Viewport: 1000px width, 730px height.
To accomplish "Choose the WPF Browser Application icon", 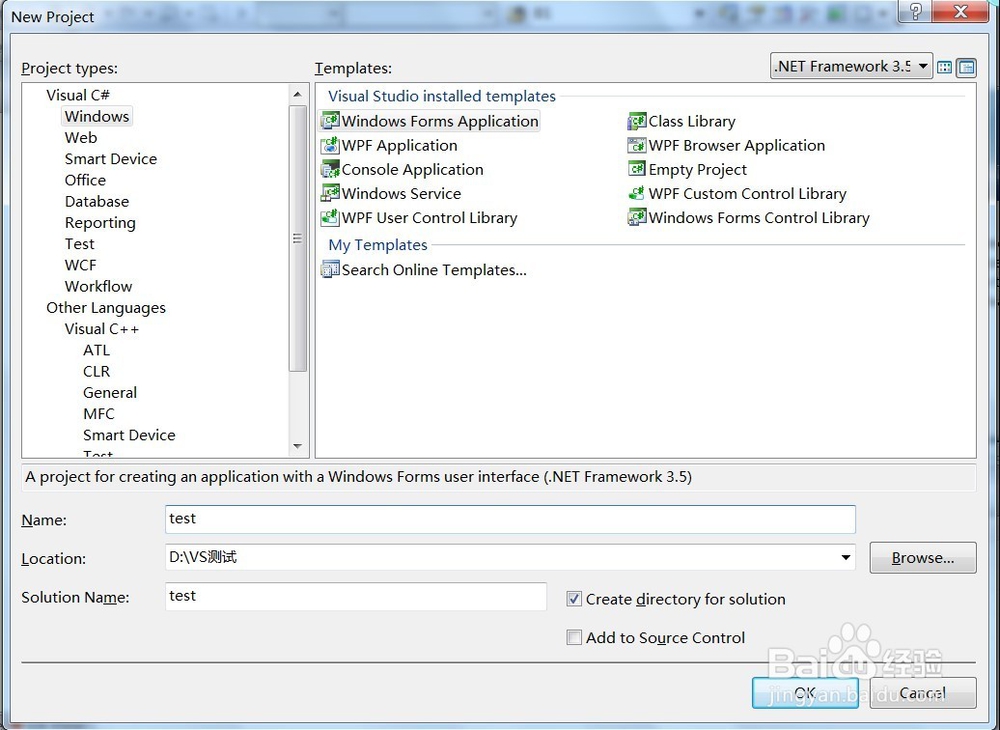I will (x=637, y=145).
